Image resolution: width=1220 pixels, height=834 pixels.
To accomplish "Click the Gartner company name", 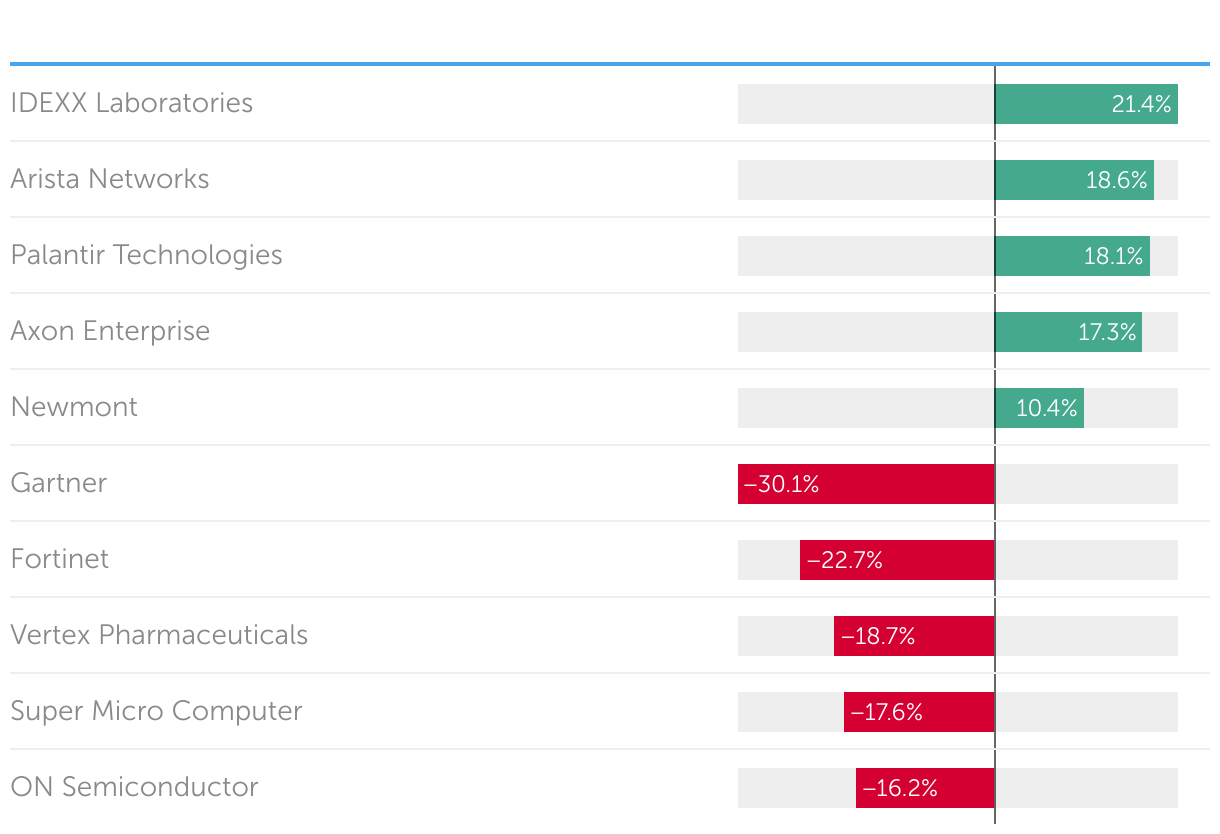I will (59, 483).
